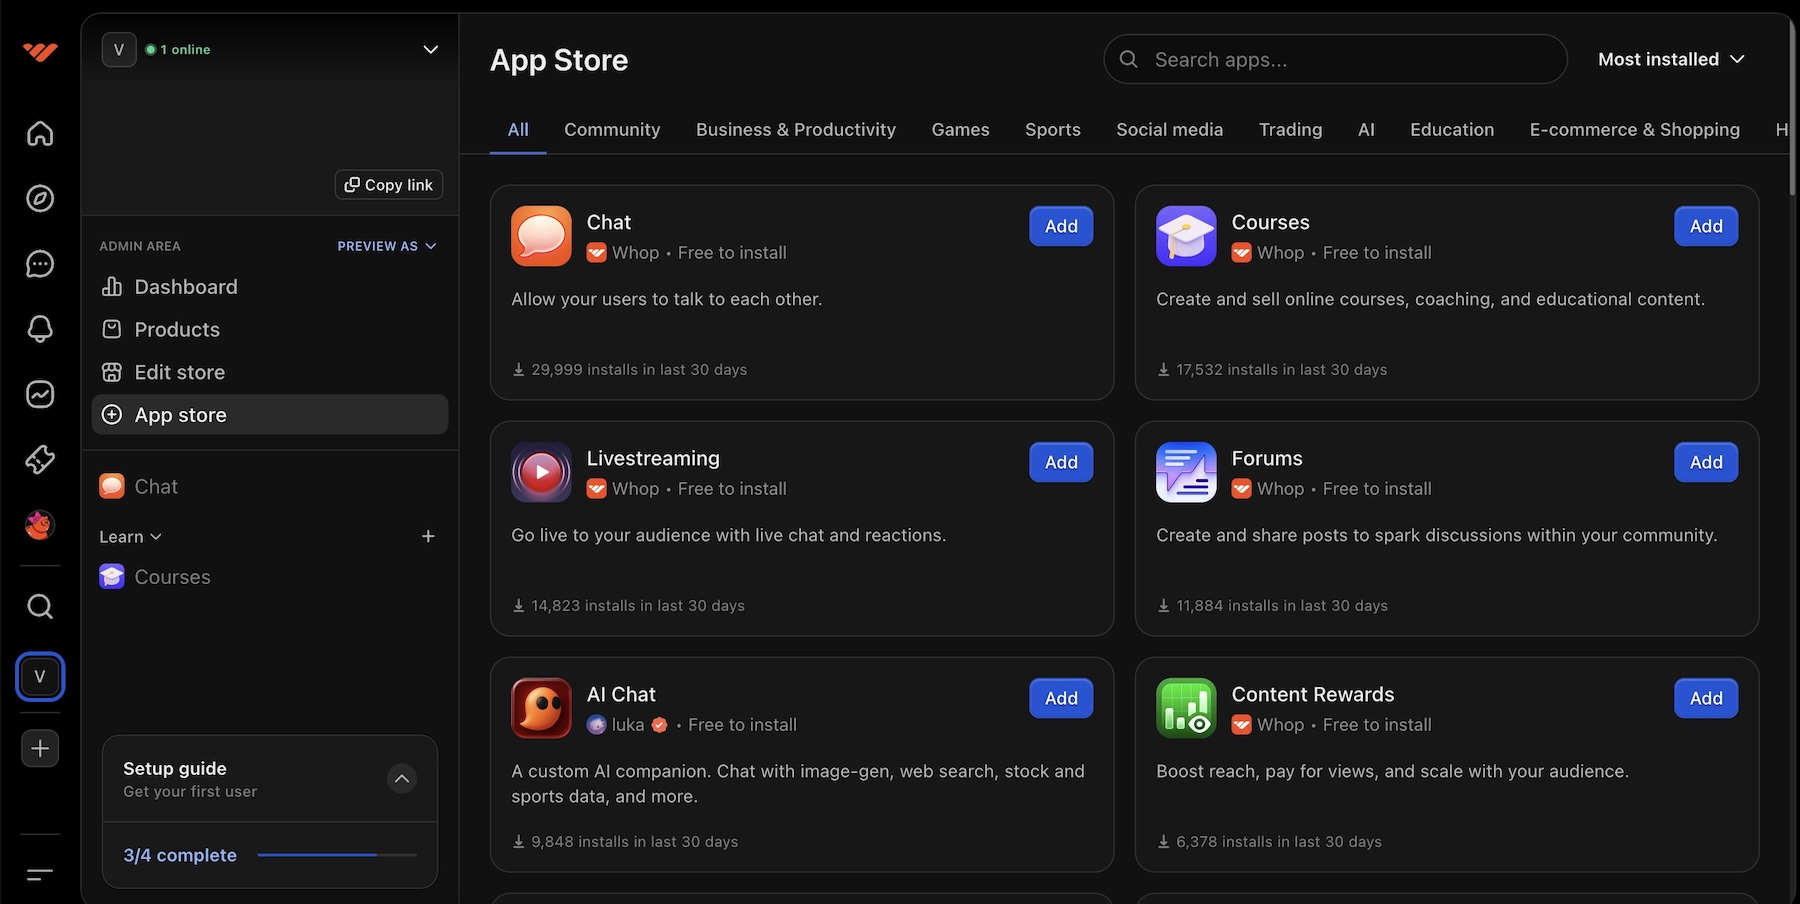
Task: Click the "1 online" status text
Action: (186, 49)
